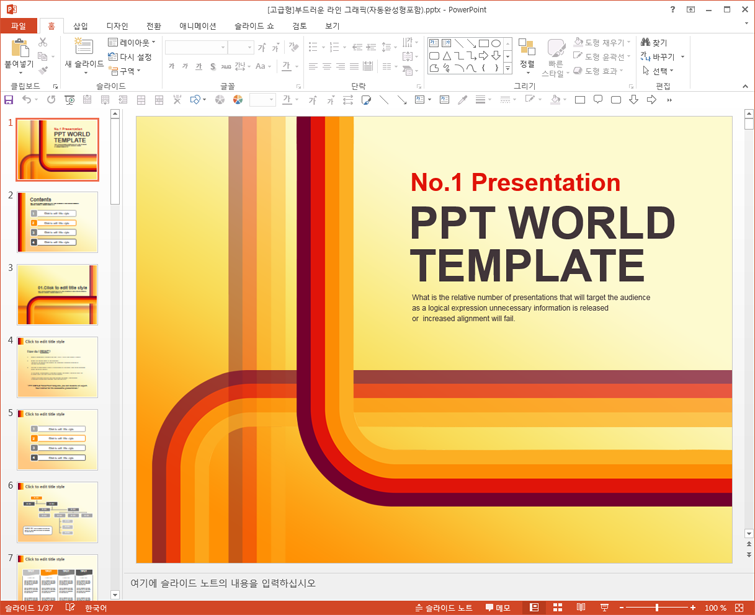Screen dimensions: 755x615
Task: Switch to Slide Sorter view in the status bar
Action: (558, 608)
